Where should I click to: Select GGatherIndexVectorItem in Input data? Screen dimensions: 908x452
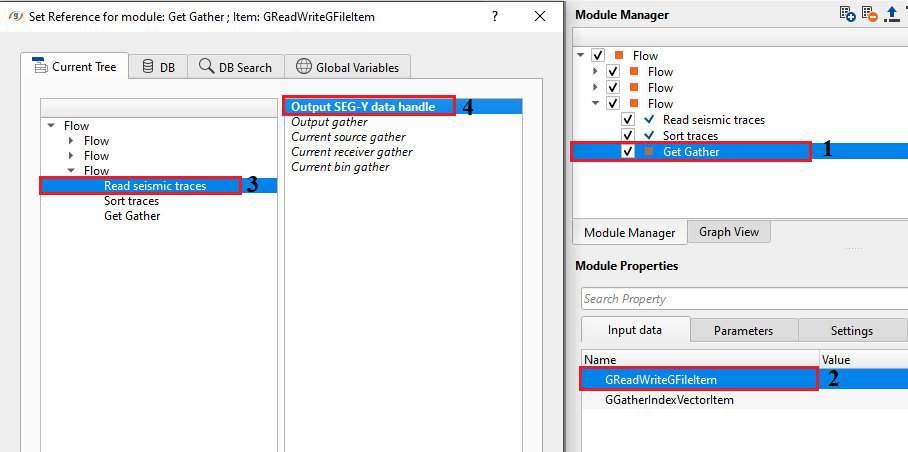click(669, 399)
